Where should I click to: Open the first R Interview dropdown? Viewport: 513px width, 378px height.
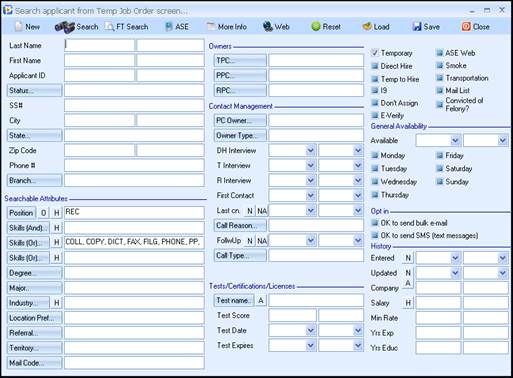click(x=310, y=181)
